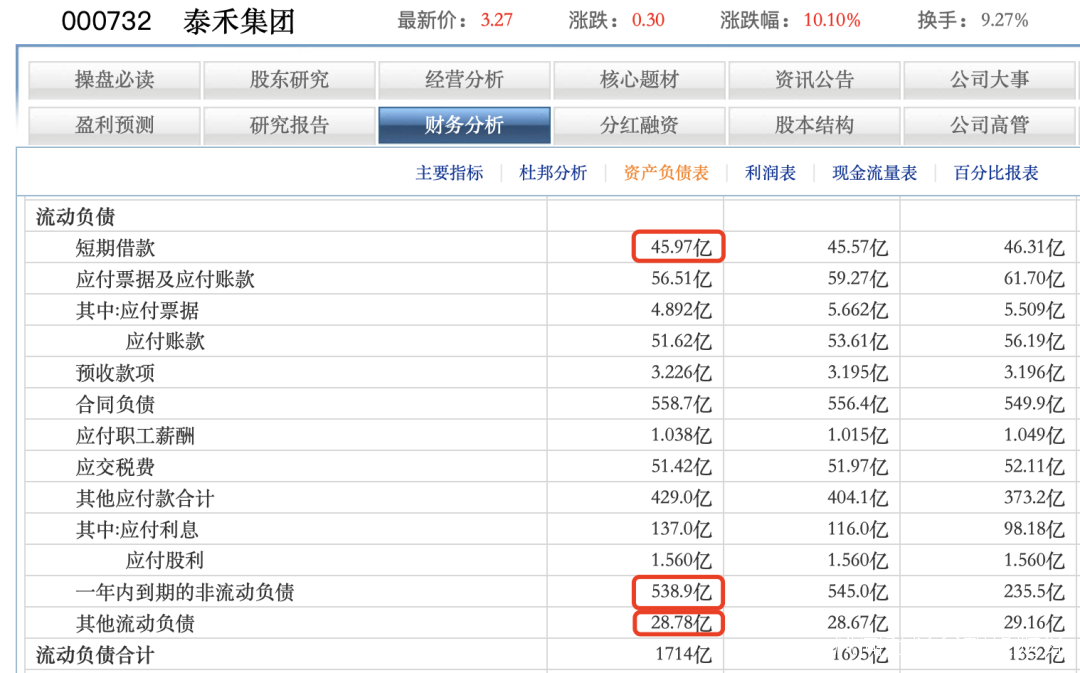Screen dimensions: 1080x673
Task: Click the 235.5亿 value
Action: point(1035,592)
